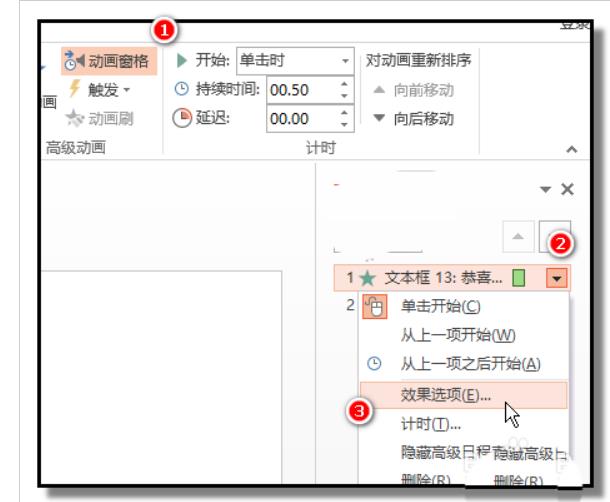Select 效果选项 from the context menu
The image size is (610, 502).
pyautogui.click(x=445, y=394)
